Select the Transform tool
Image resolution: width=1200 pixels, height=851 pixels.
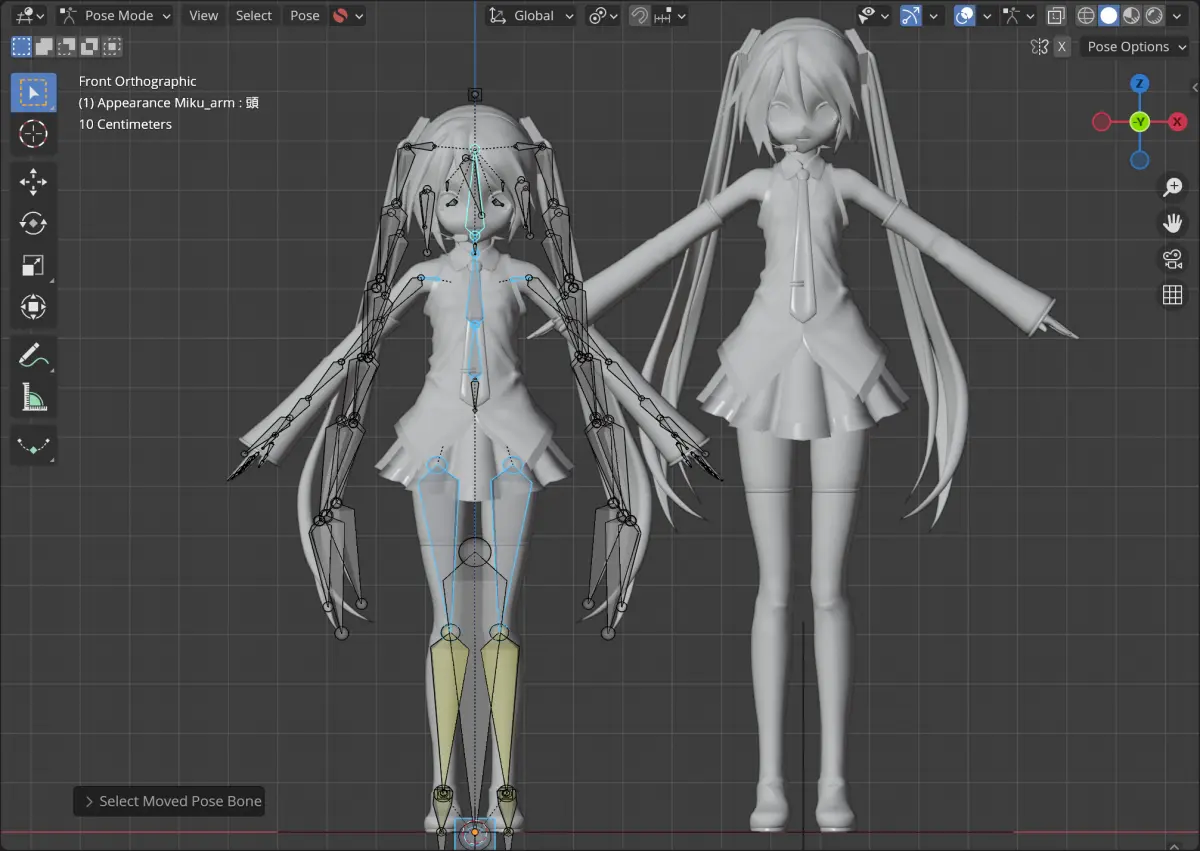click(x=33, y=306)
